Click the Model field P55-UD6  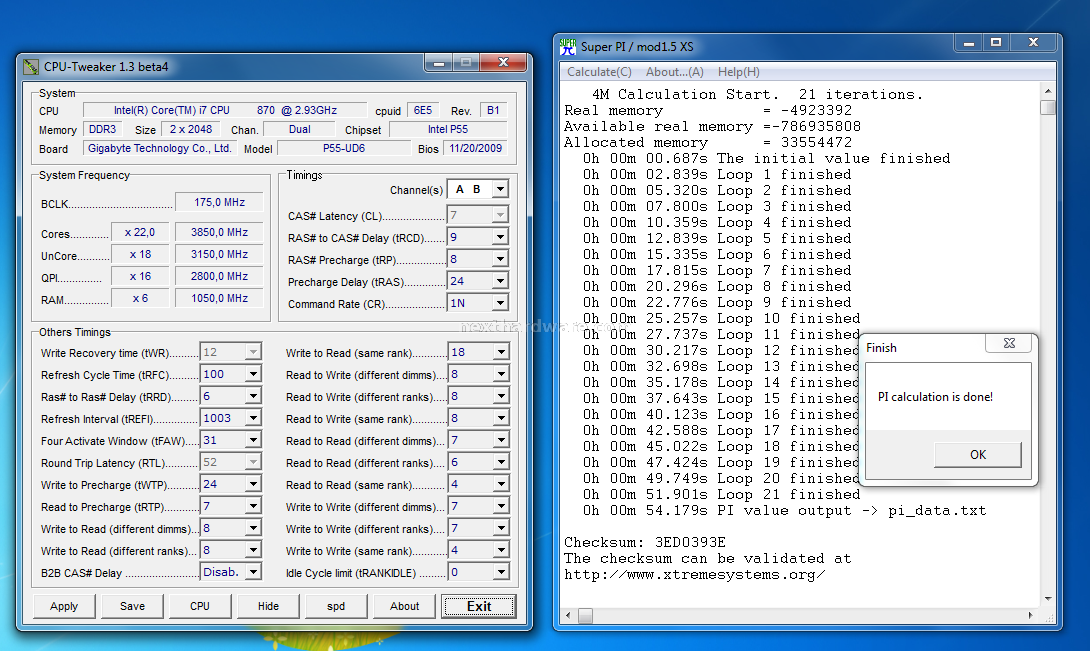[x=343, y=148]
